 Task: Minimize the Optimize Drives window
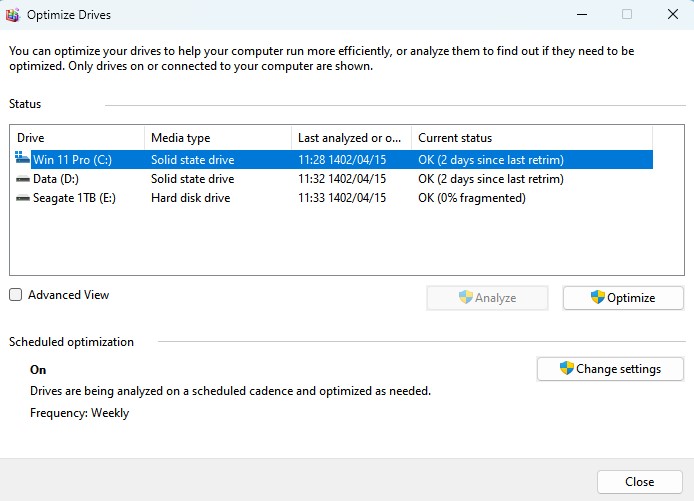(582, 15)
